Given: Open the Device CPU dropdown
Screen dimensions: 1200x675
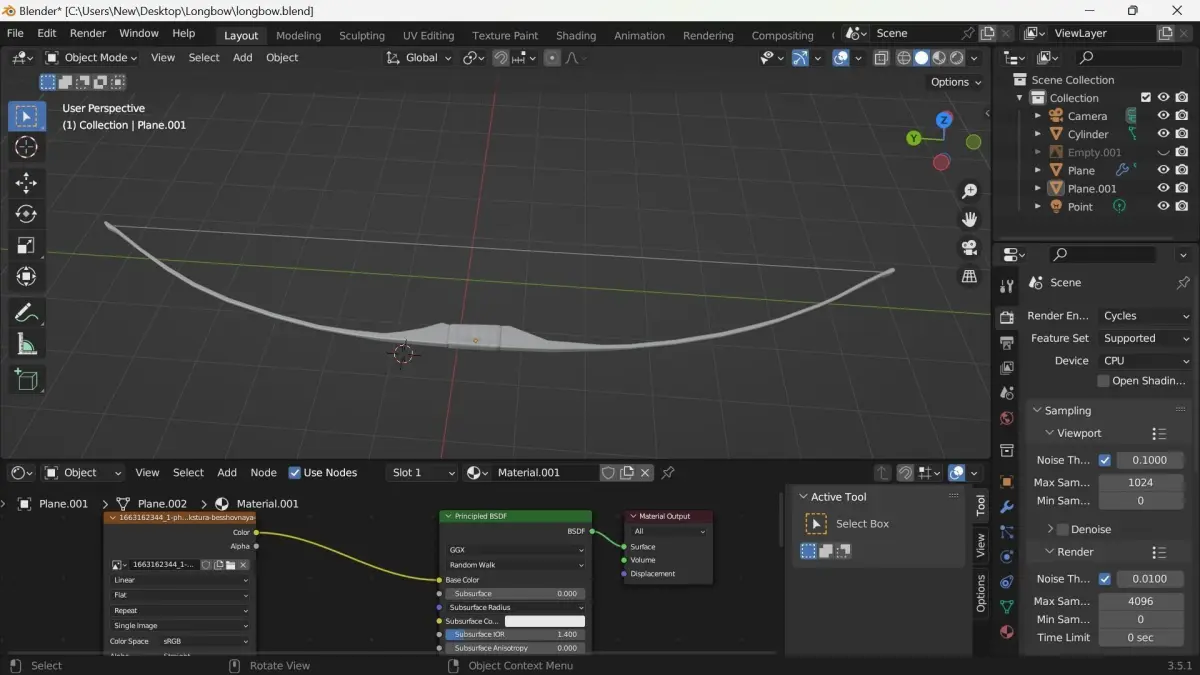Looking at the screenshot, I should pos(1146,361).
